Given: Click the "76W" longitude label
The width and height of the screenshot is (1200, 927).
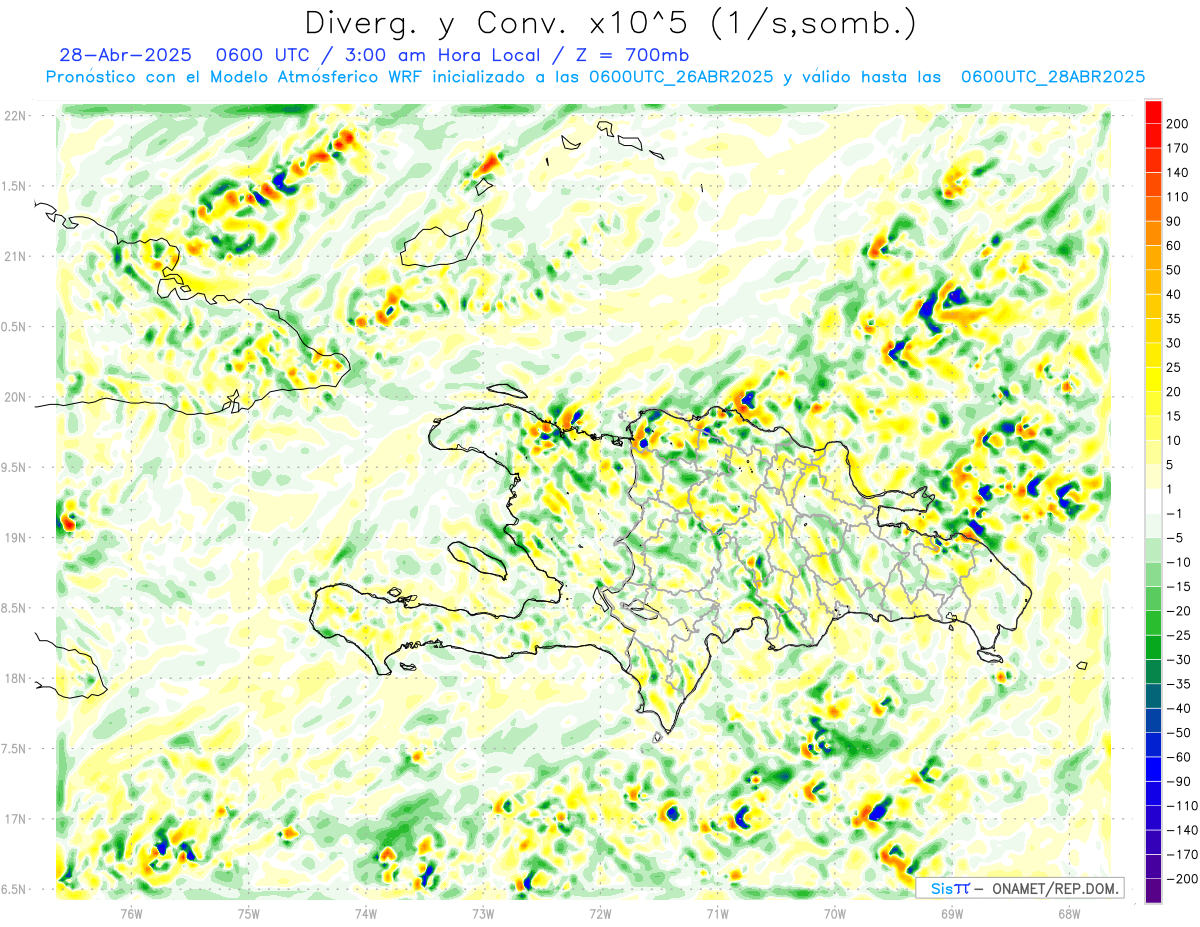Looking at the screenshot, I should pos(131,913).
